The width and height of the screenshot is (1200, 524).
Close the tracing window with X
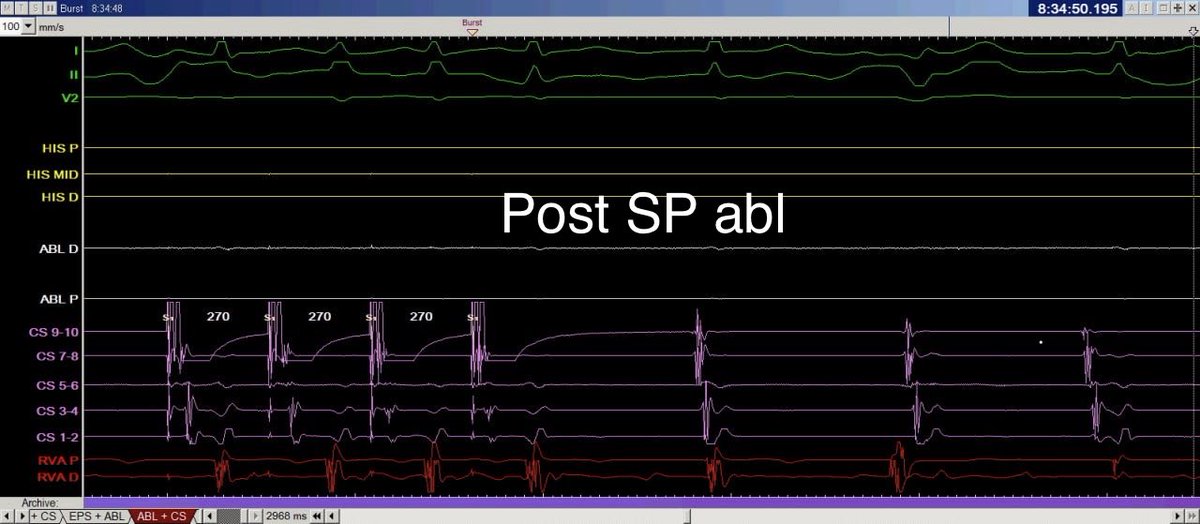pos(1192,8)
